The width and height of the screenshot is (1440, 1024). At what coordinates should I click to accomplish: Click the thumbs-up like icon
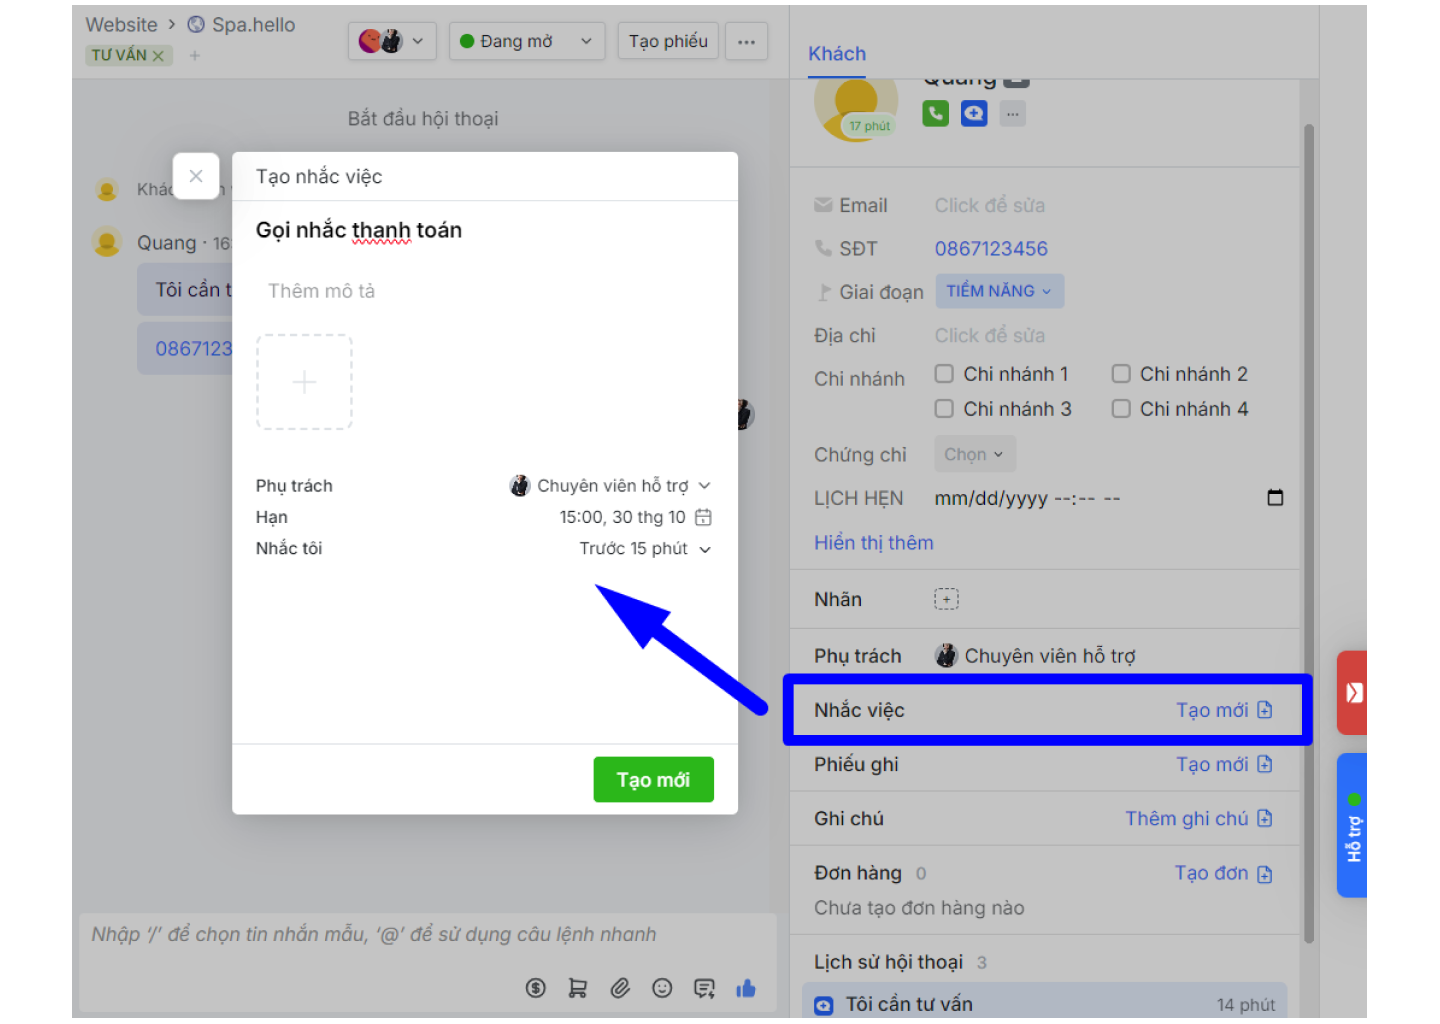pos(746,988)
